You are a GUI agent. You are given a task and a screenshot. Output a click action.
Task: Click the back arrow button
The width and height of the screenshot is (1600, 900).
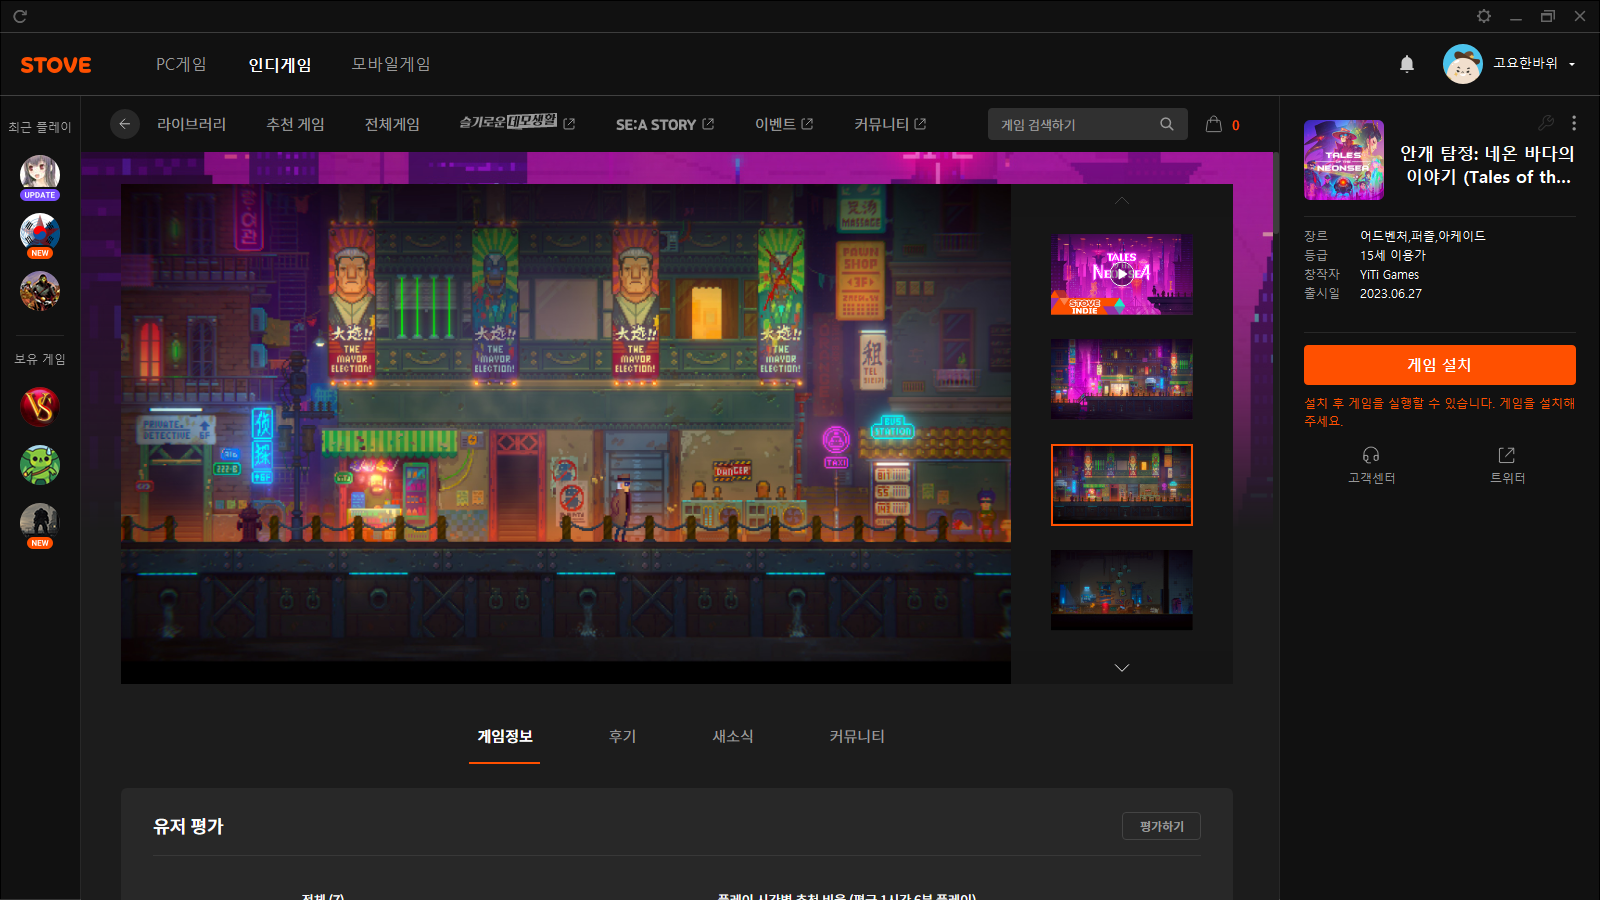(124, 124)
